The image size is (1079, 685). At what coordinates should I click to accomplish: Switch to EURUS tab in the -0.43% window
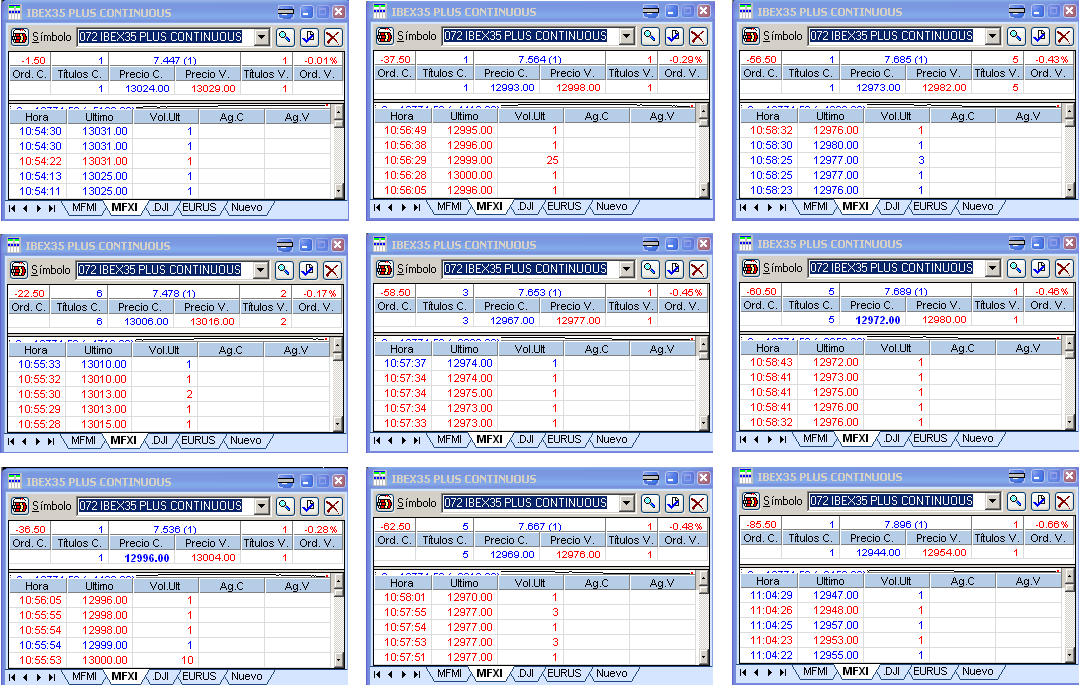pos(930,207)
